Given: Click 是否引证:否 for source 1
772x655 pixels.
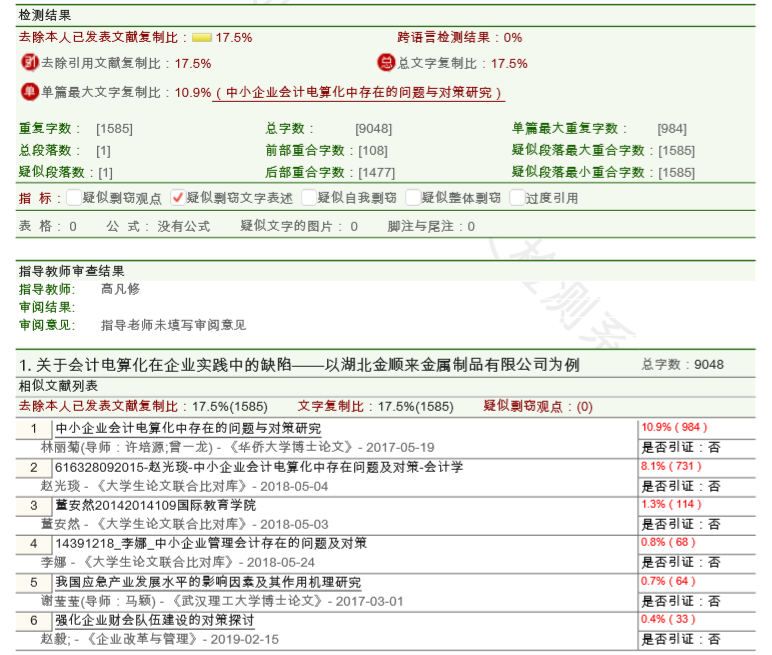Looking at the screenshot, I should [x=680, y=447].
